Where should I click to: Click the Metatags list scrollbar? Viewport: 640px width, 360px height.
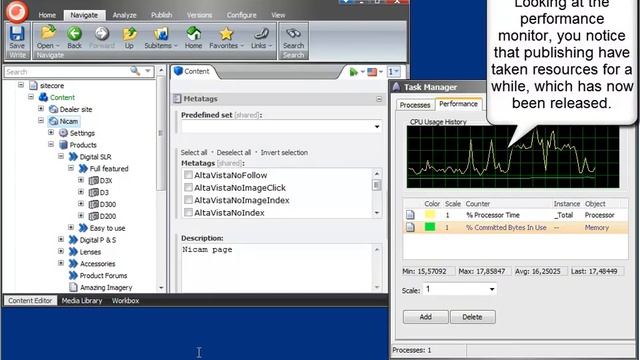coord(377,193)
